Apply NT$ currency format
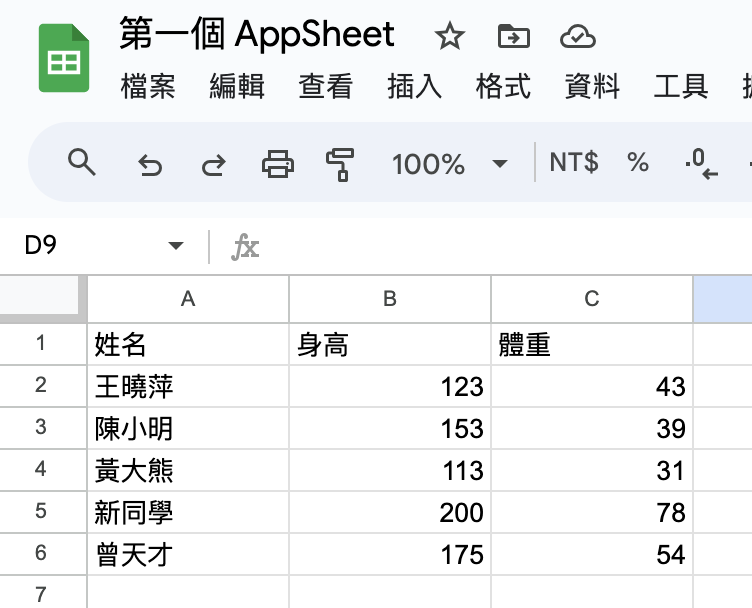This screenshot has height=608, width=752. pyautogui.click(x=574, y=162)
